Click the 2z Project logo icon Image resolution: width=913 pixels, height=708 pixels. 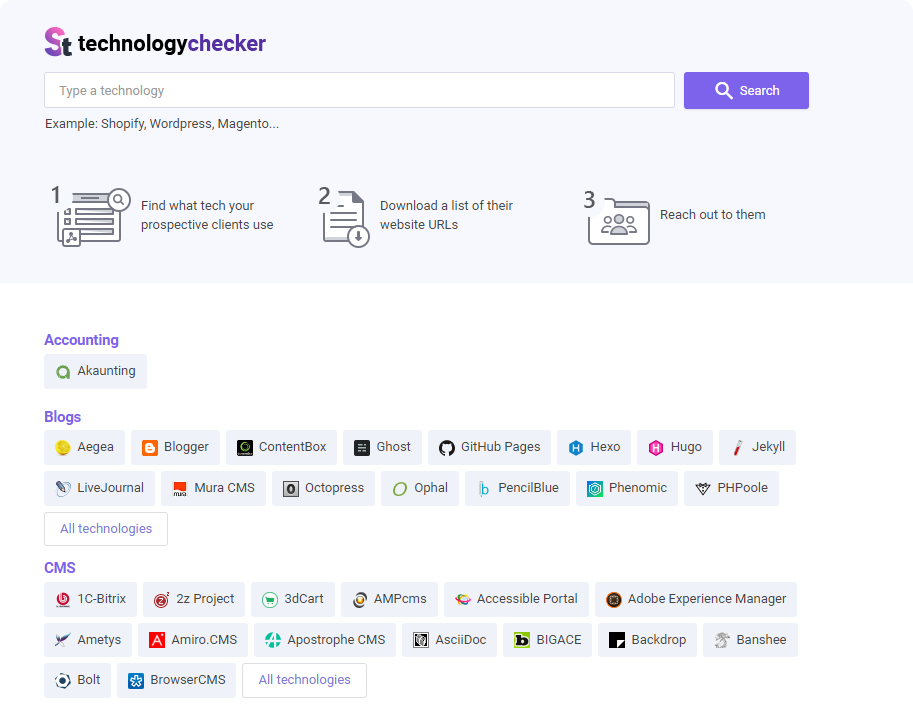(x=162, y=600)
